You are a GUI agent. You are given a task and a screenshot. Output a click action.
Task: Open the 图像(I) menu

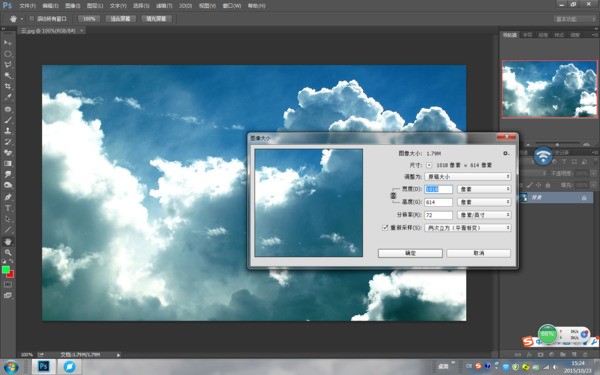(x=73, y=6)
